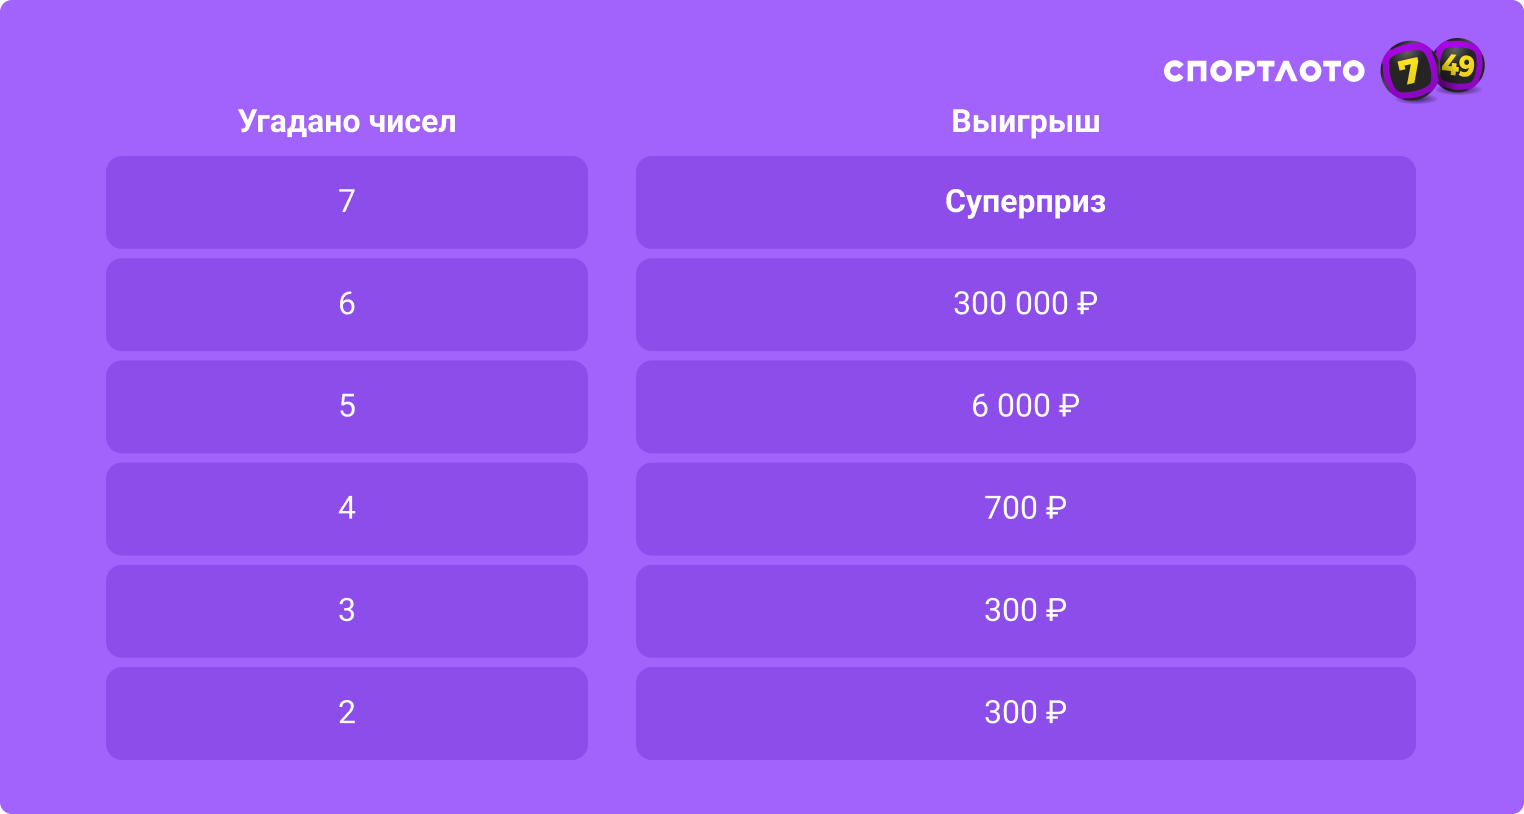Screen dimensions: 1524x814
Task: Click the 300 ₽ prize for 3 numbers
Action: point(1025,610)
